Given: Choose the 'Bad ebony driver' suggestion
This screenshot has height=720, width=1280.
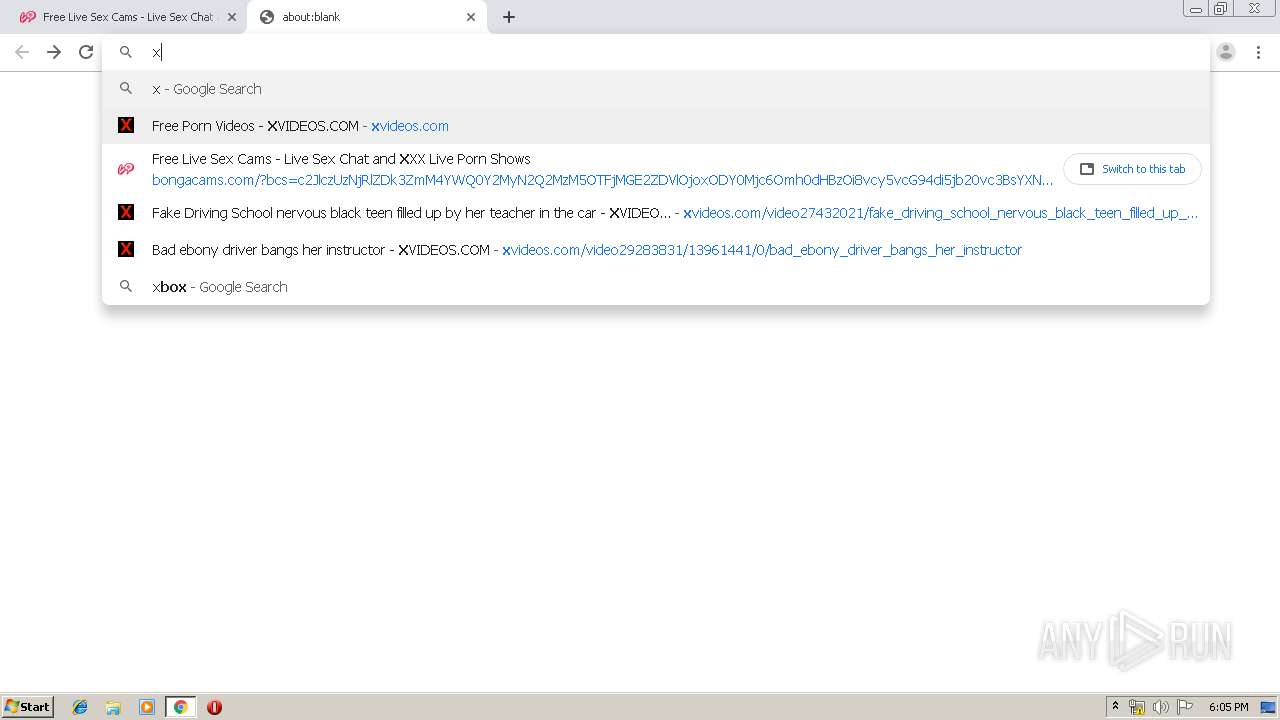Looking at the screenshot, I should tap(656, 250).
